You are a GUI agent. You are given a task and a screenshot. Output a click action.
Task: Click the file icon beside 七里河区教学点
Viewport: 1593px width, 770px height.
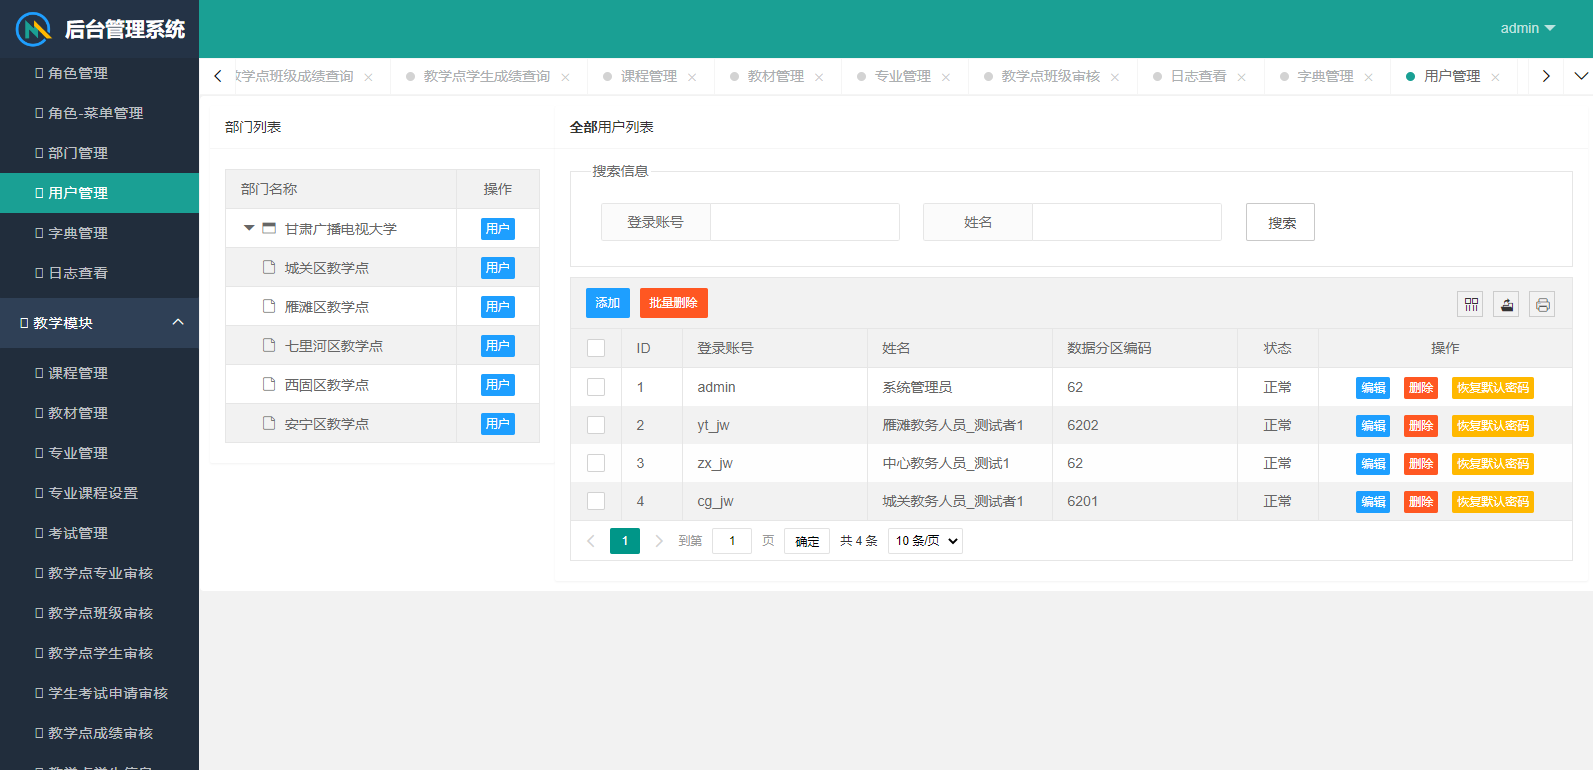(x=269, y=345)
